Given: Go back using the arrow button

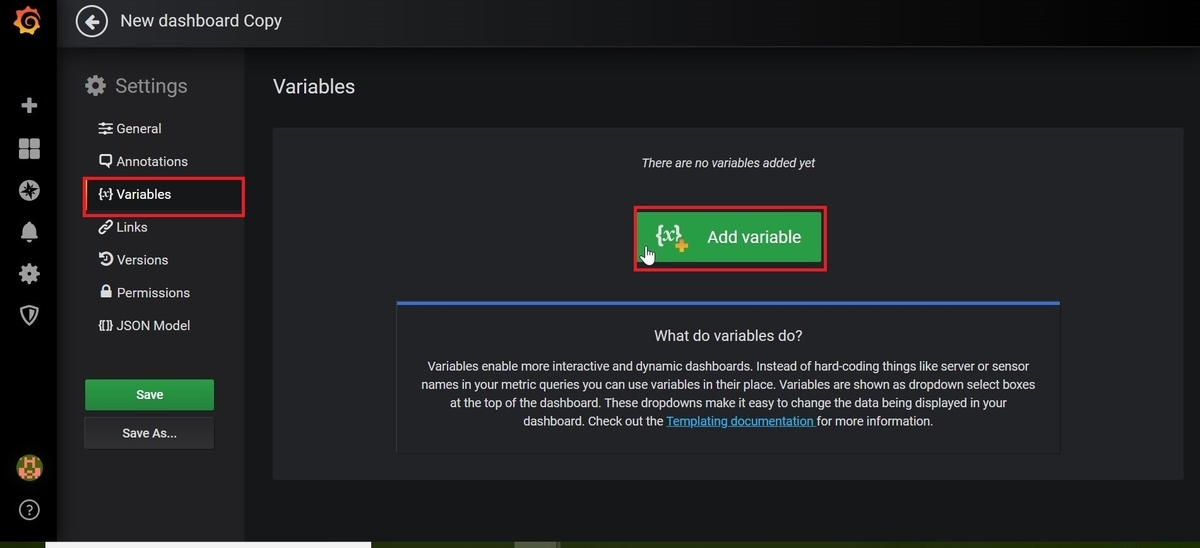Looking at the screenshot, I should 92,21.
